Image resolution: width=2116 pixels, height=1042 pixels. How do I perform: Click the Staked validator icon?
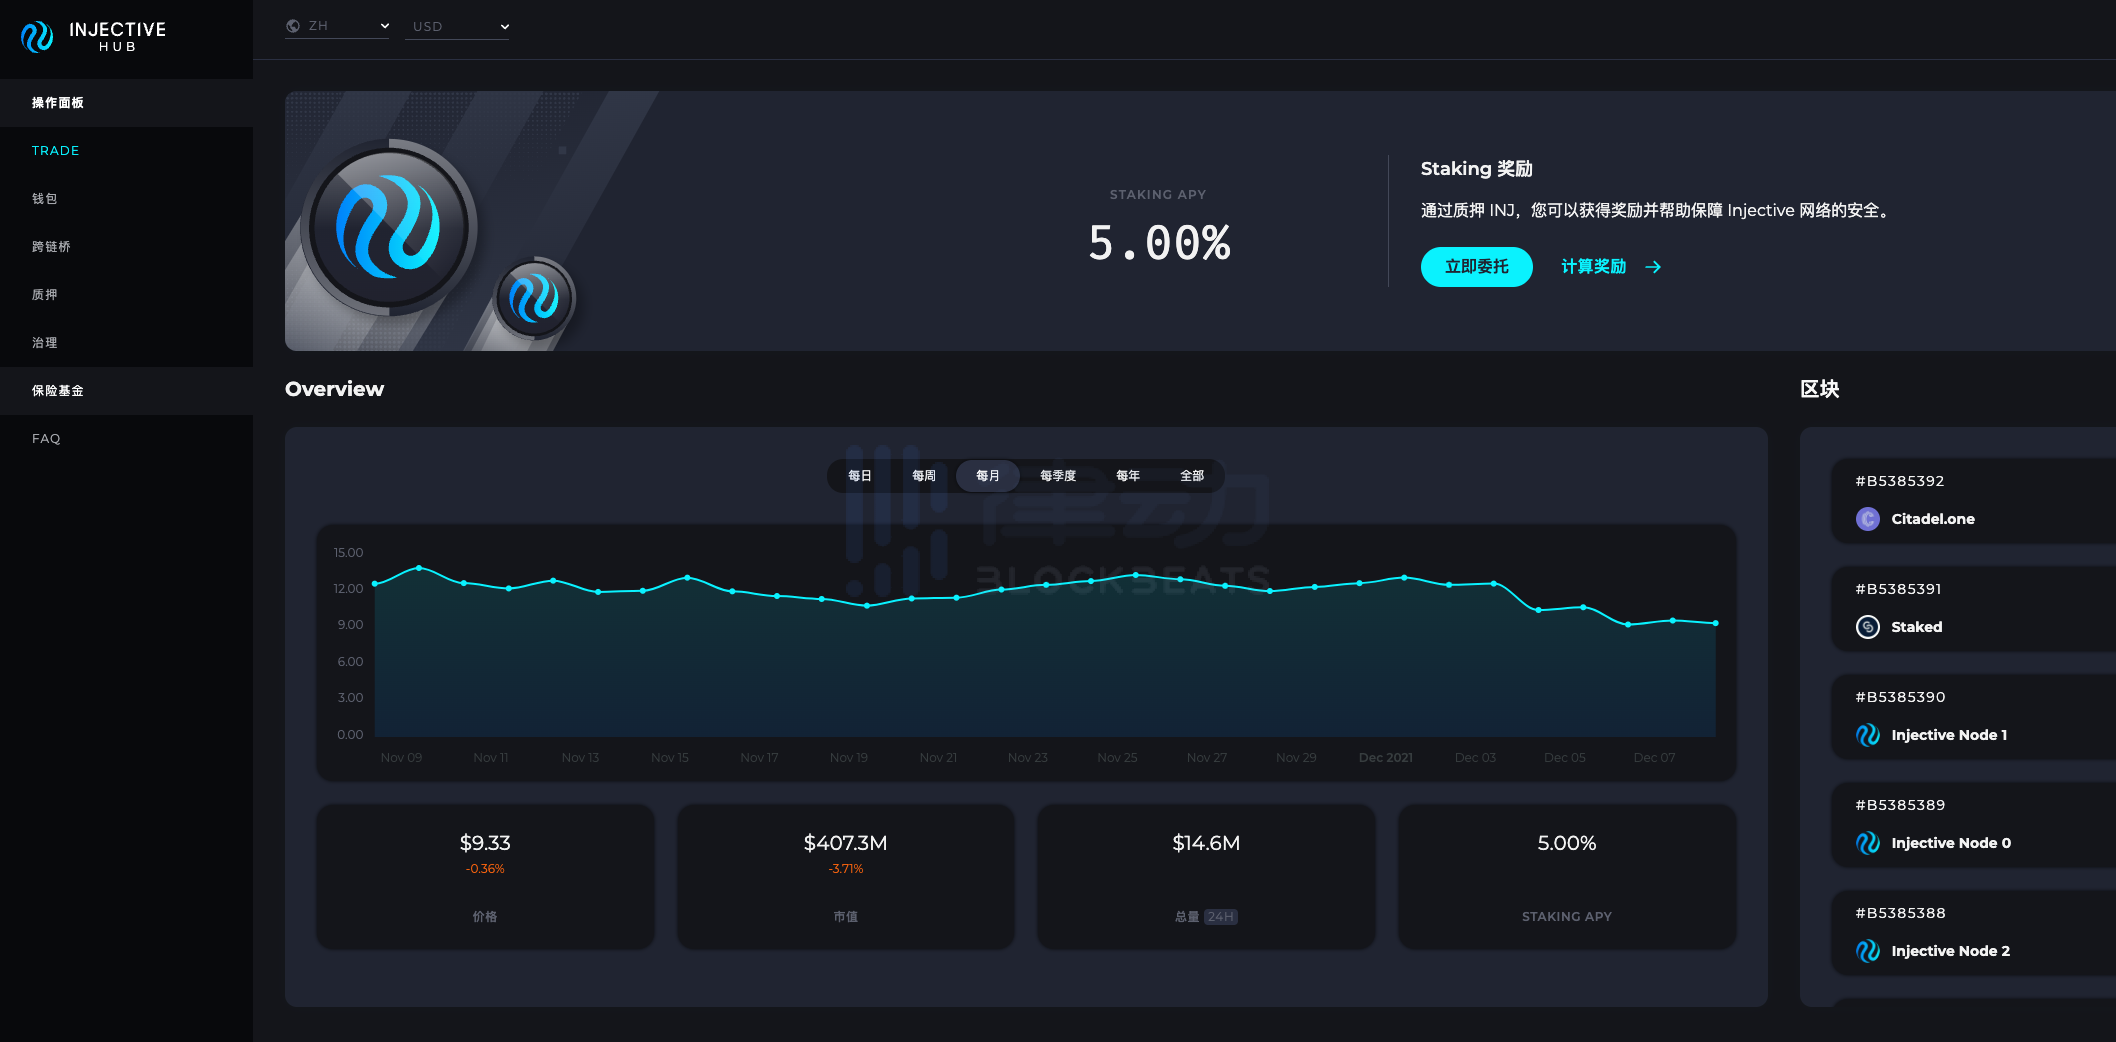click(x=1867, y=627)
